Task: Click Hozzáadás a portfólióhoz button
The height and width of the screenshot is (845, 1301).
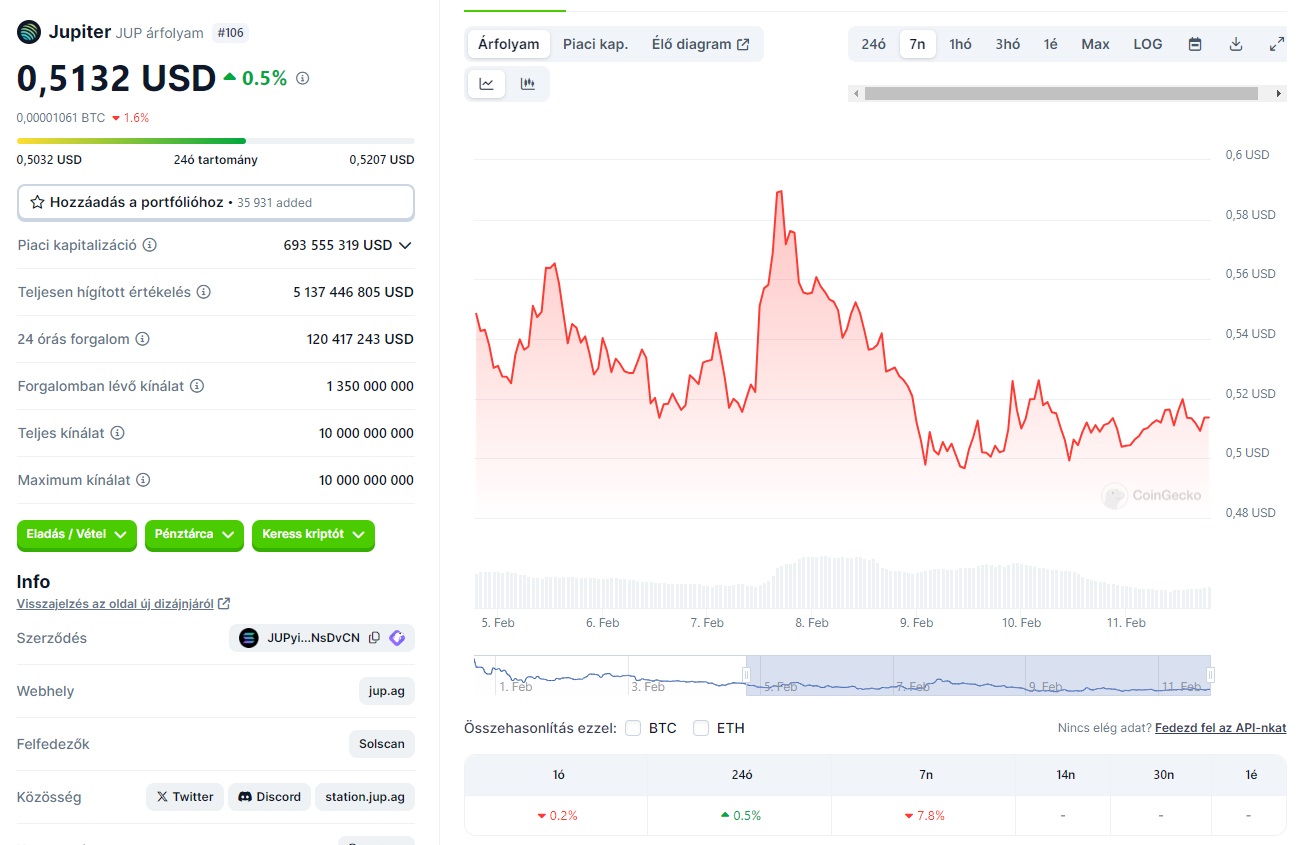Action: pos(216,202)
